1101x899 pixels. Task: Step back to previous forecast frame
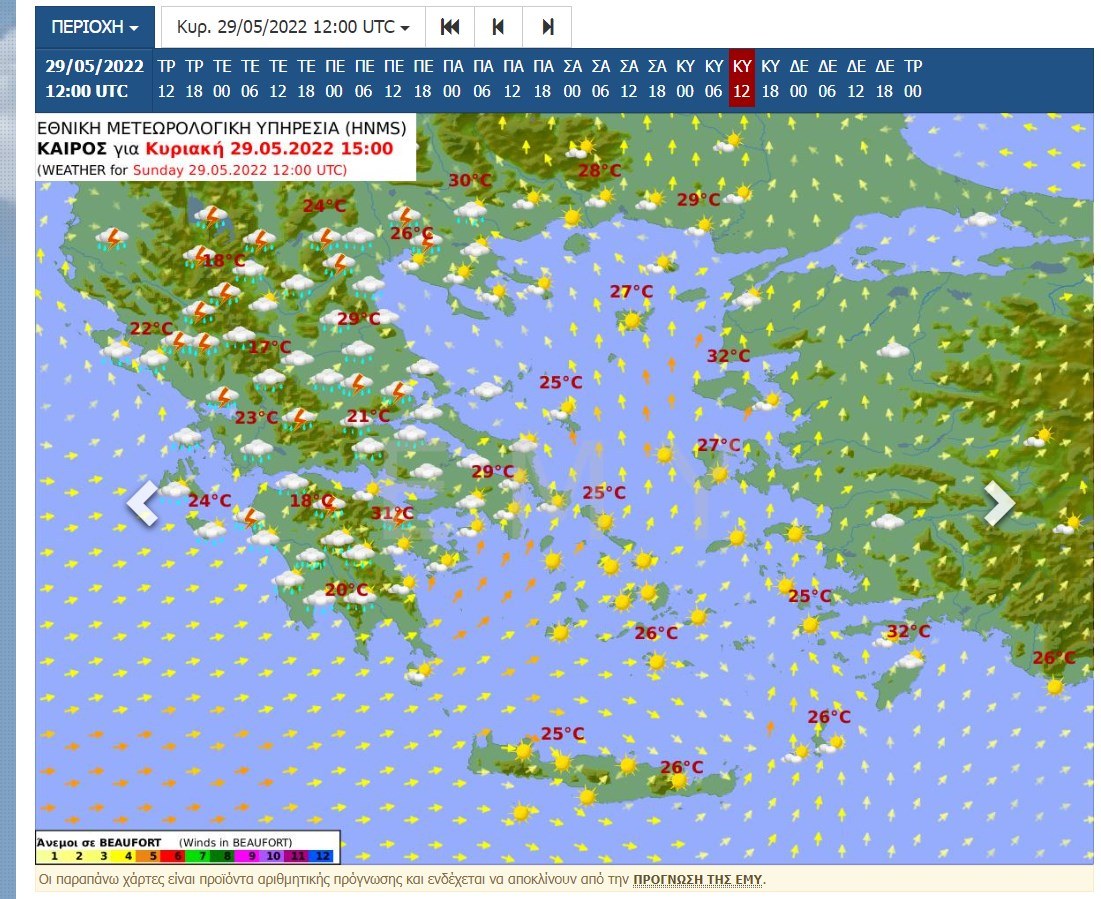(498, 27)
